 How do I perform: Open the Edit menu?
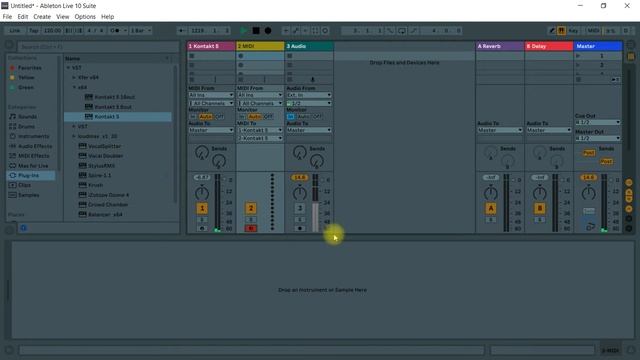tap(22, 17)
